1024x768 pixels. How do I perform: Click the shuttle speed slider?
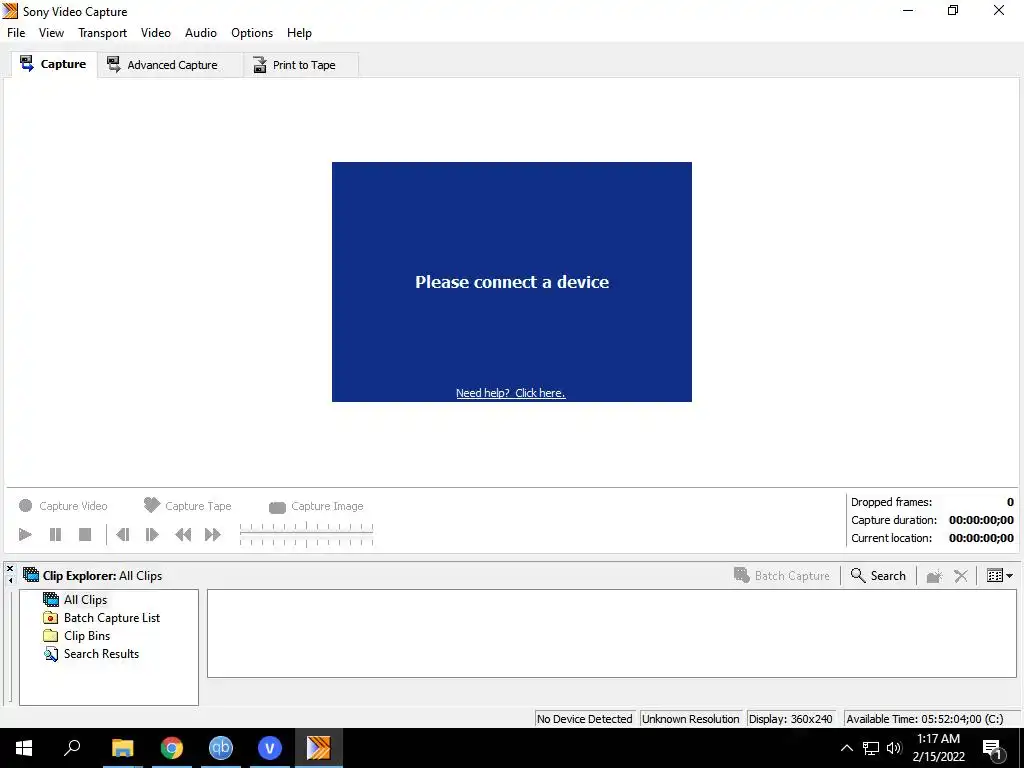(306, 534)
